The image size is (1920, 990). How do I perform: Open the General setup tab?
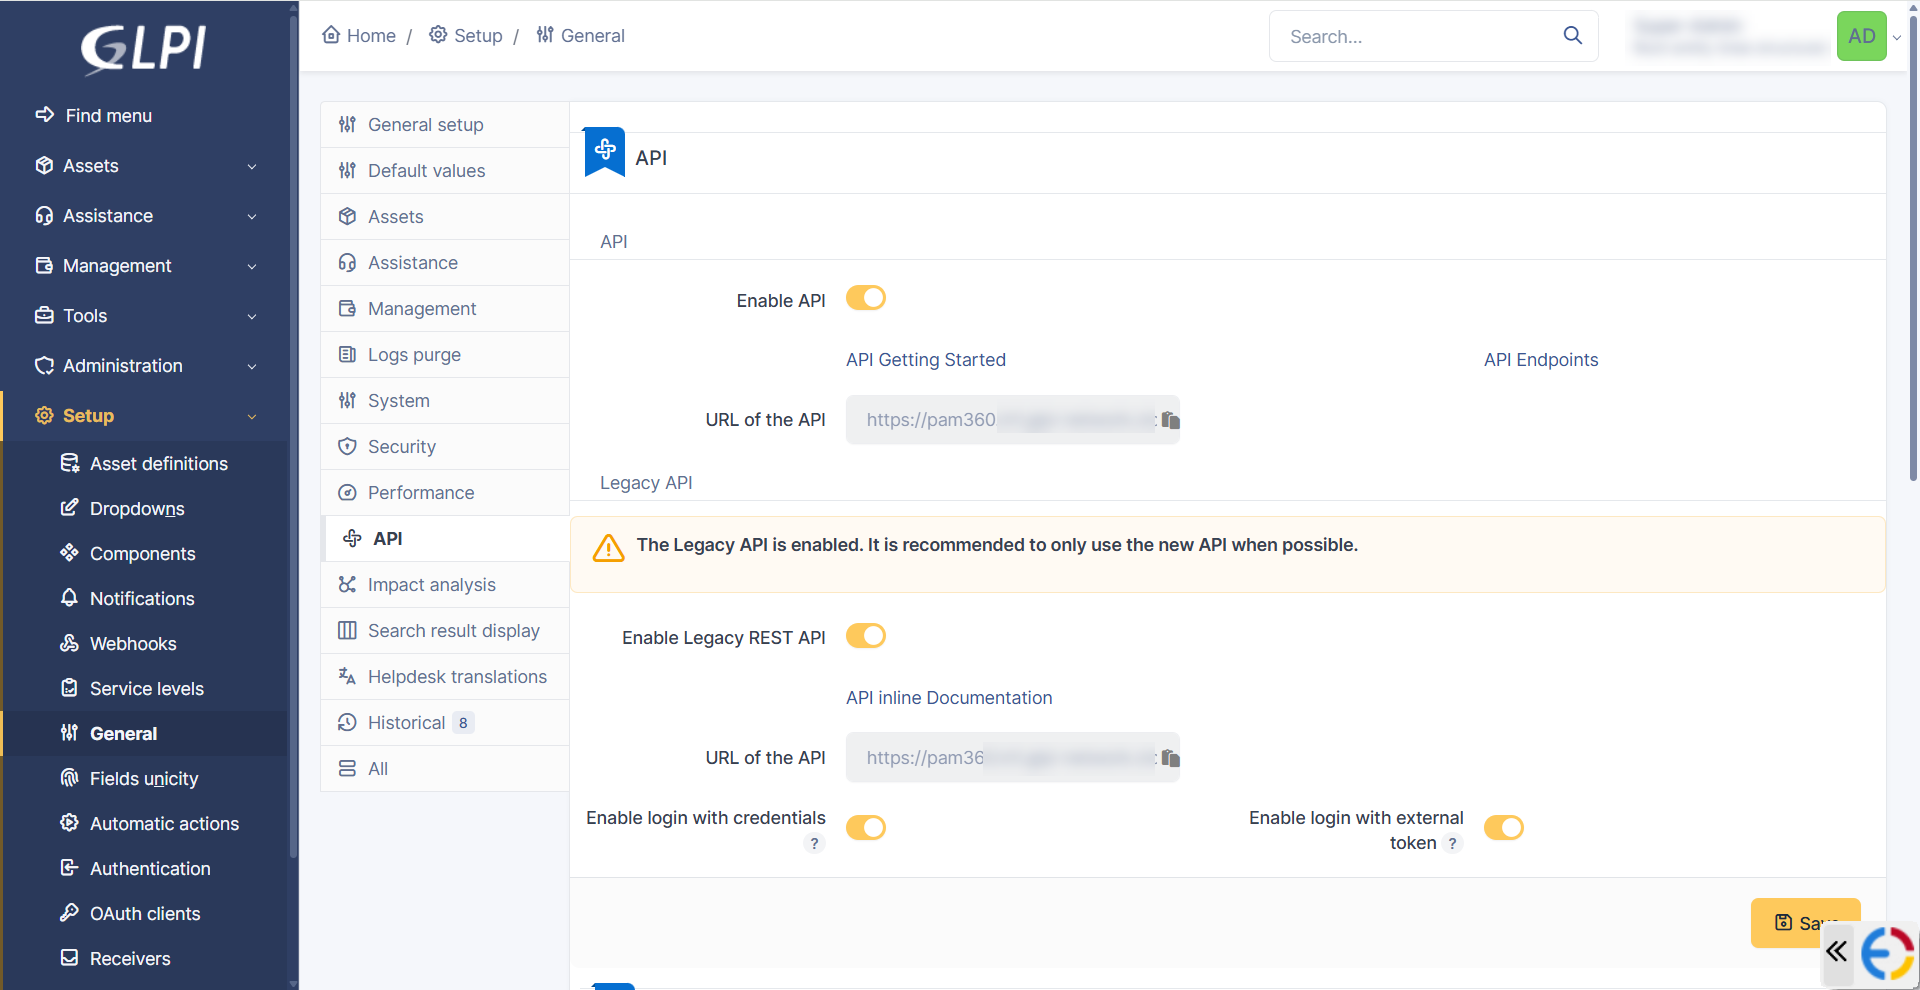point(445,125)
